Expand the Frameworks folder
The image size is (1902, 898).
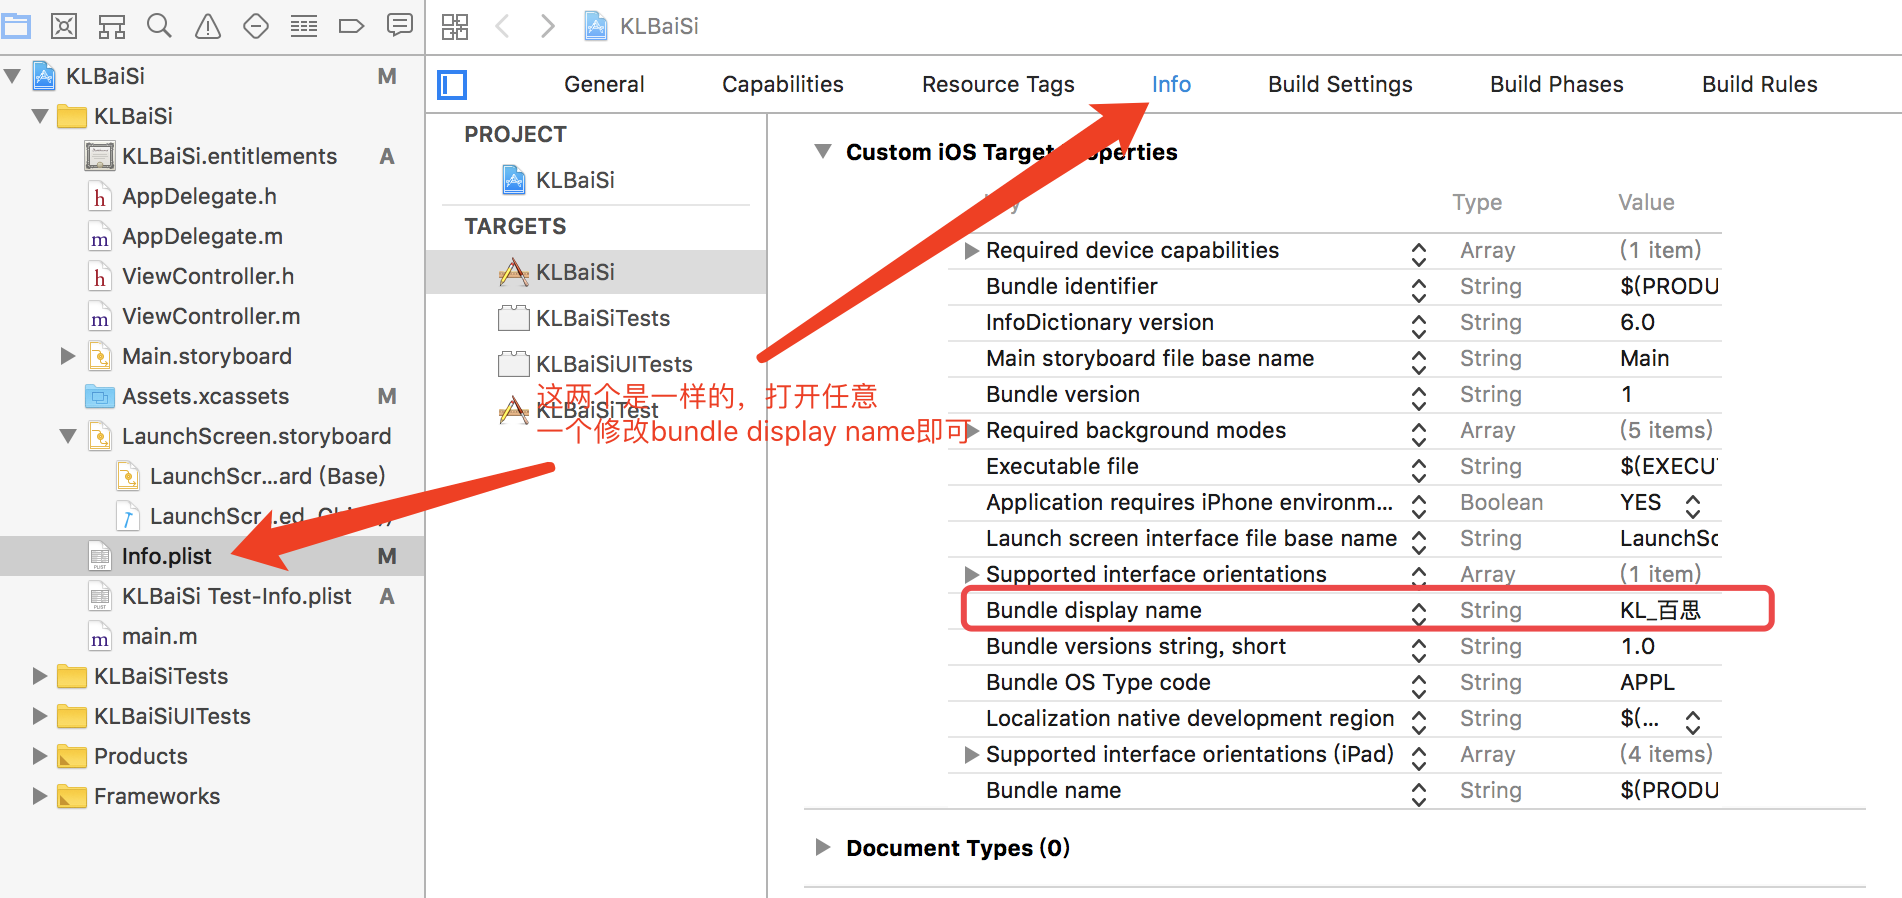[40, 796]
